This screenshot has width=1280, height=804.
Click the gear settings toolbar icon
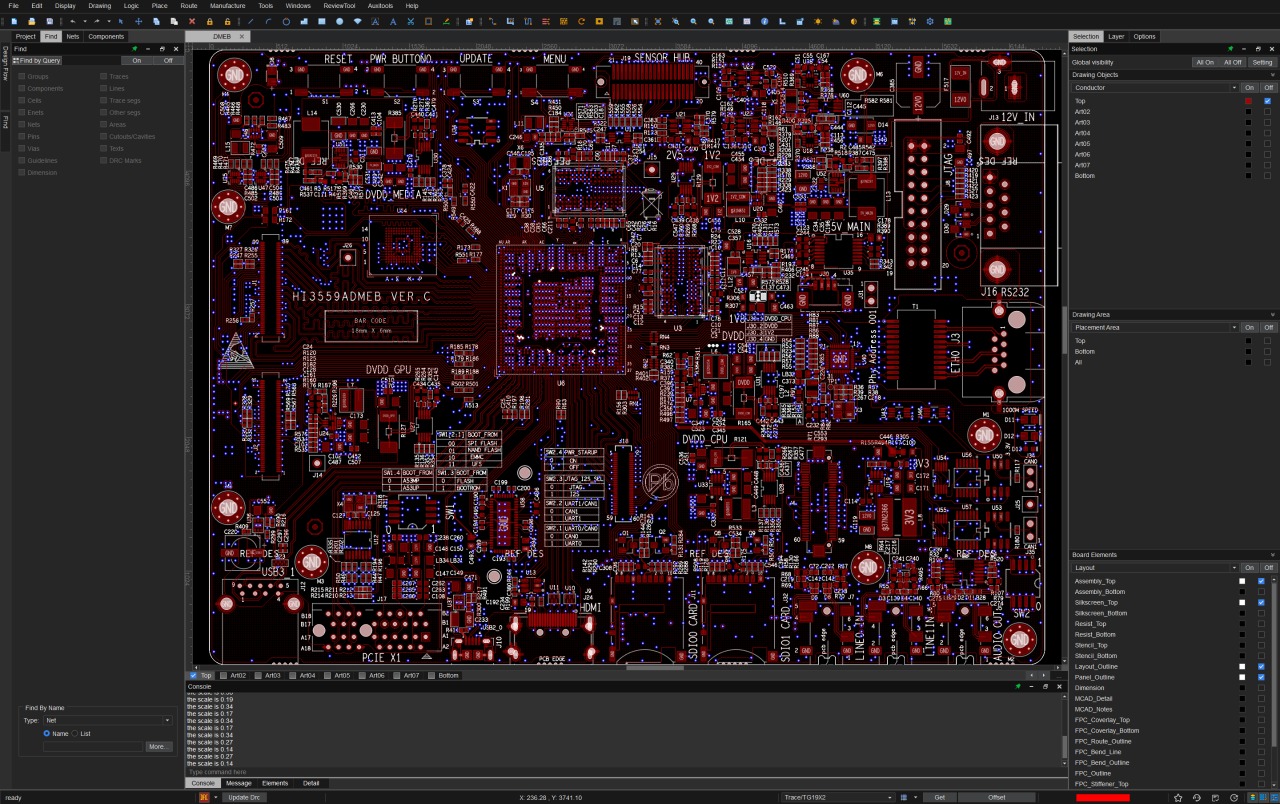929,21
